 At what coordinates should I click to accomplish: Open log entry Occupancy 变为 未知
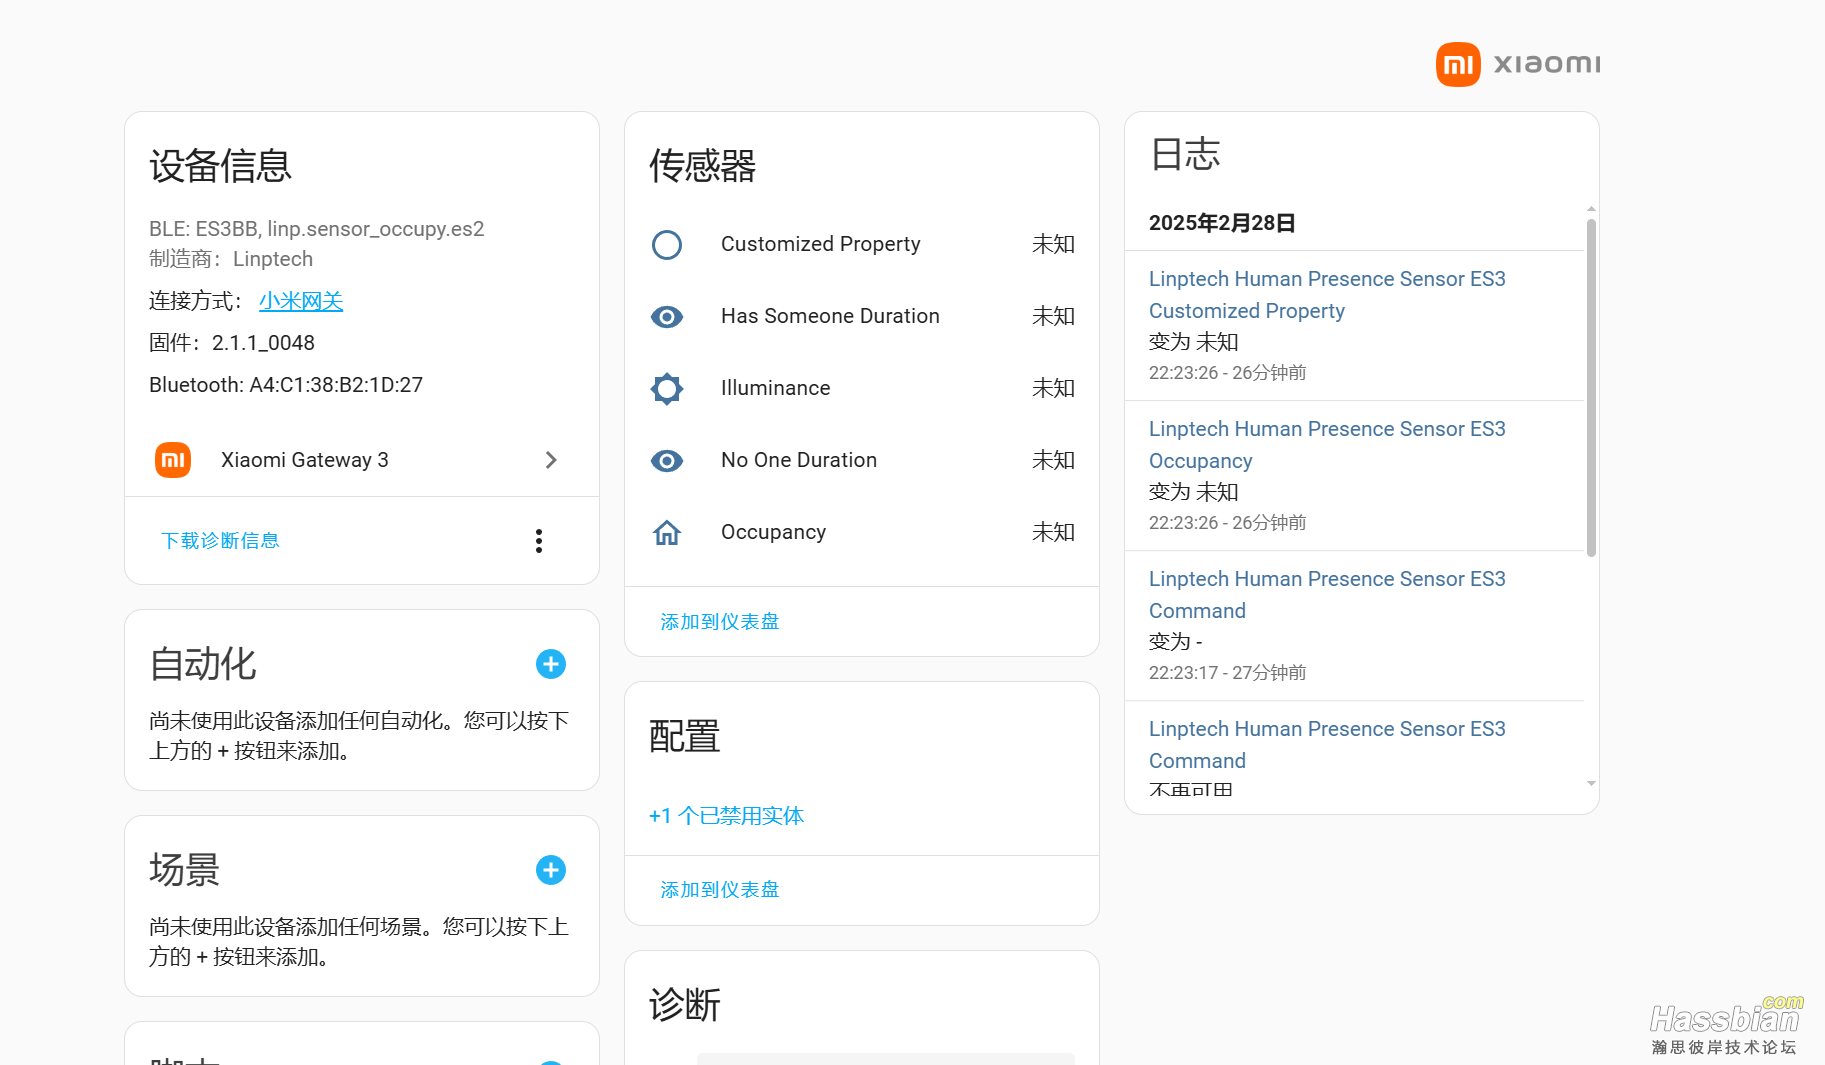[x=1355, y=476]
